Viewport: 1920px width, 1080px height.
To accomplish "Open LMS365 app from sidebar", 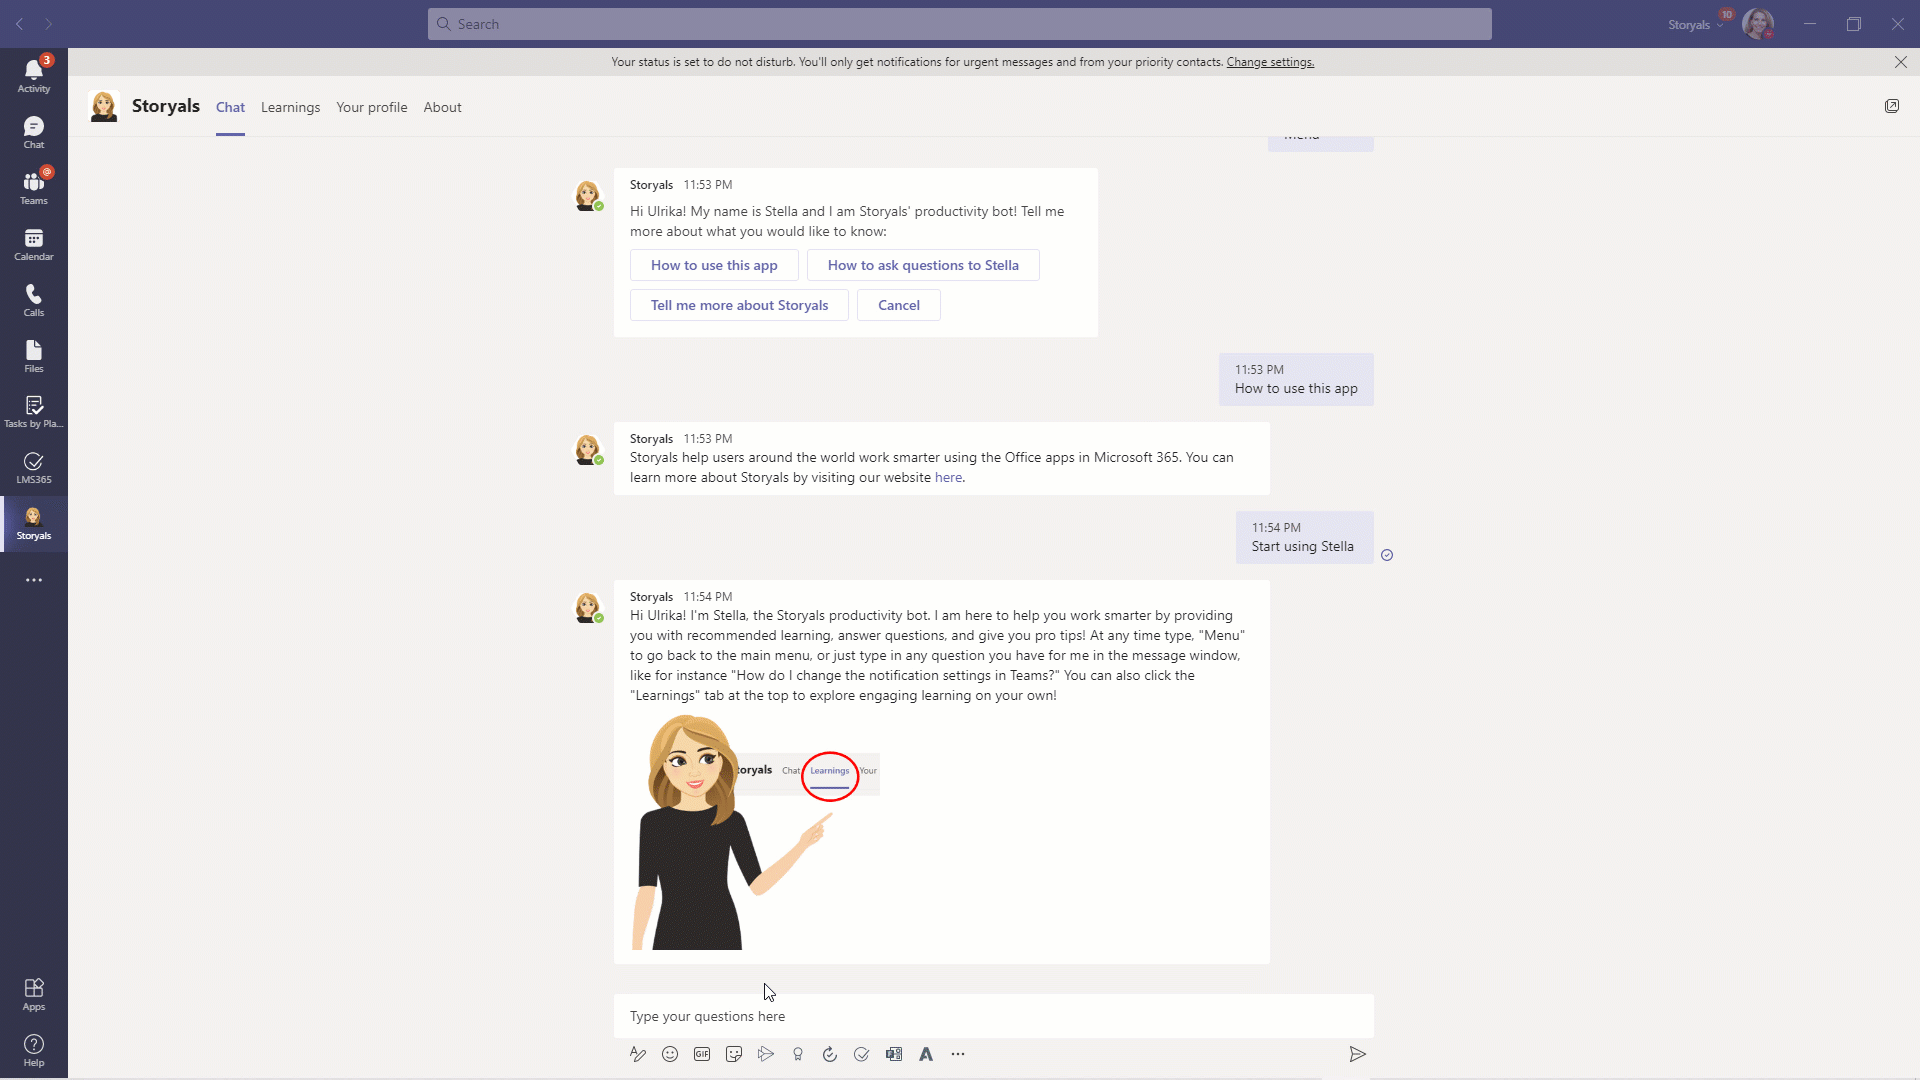I will pyautogui.click(x=33, y=467).
